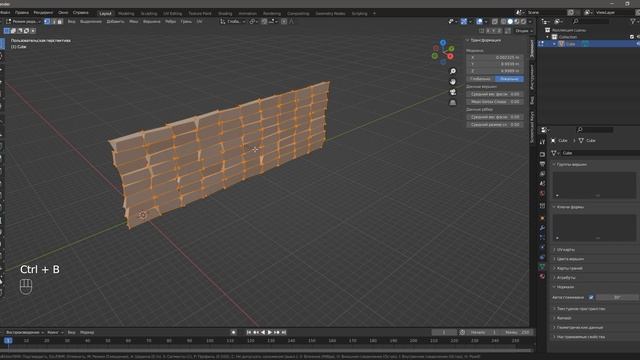
Task: Click the X median coordinate field
Action: tap(495, 58)
